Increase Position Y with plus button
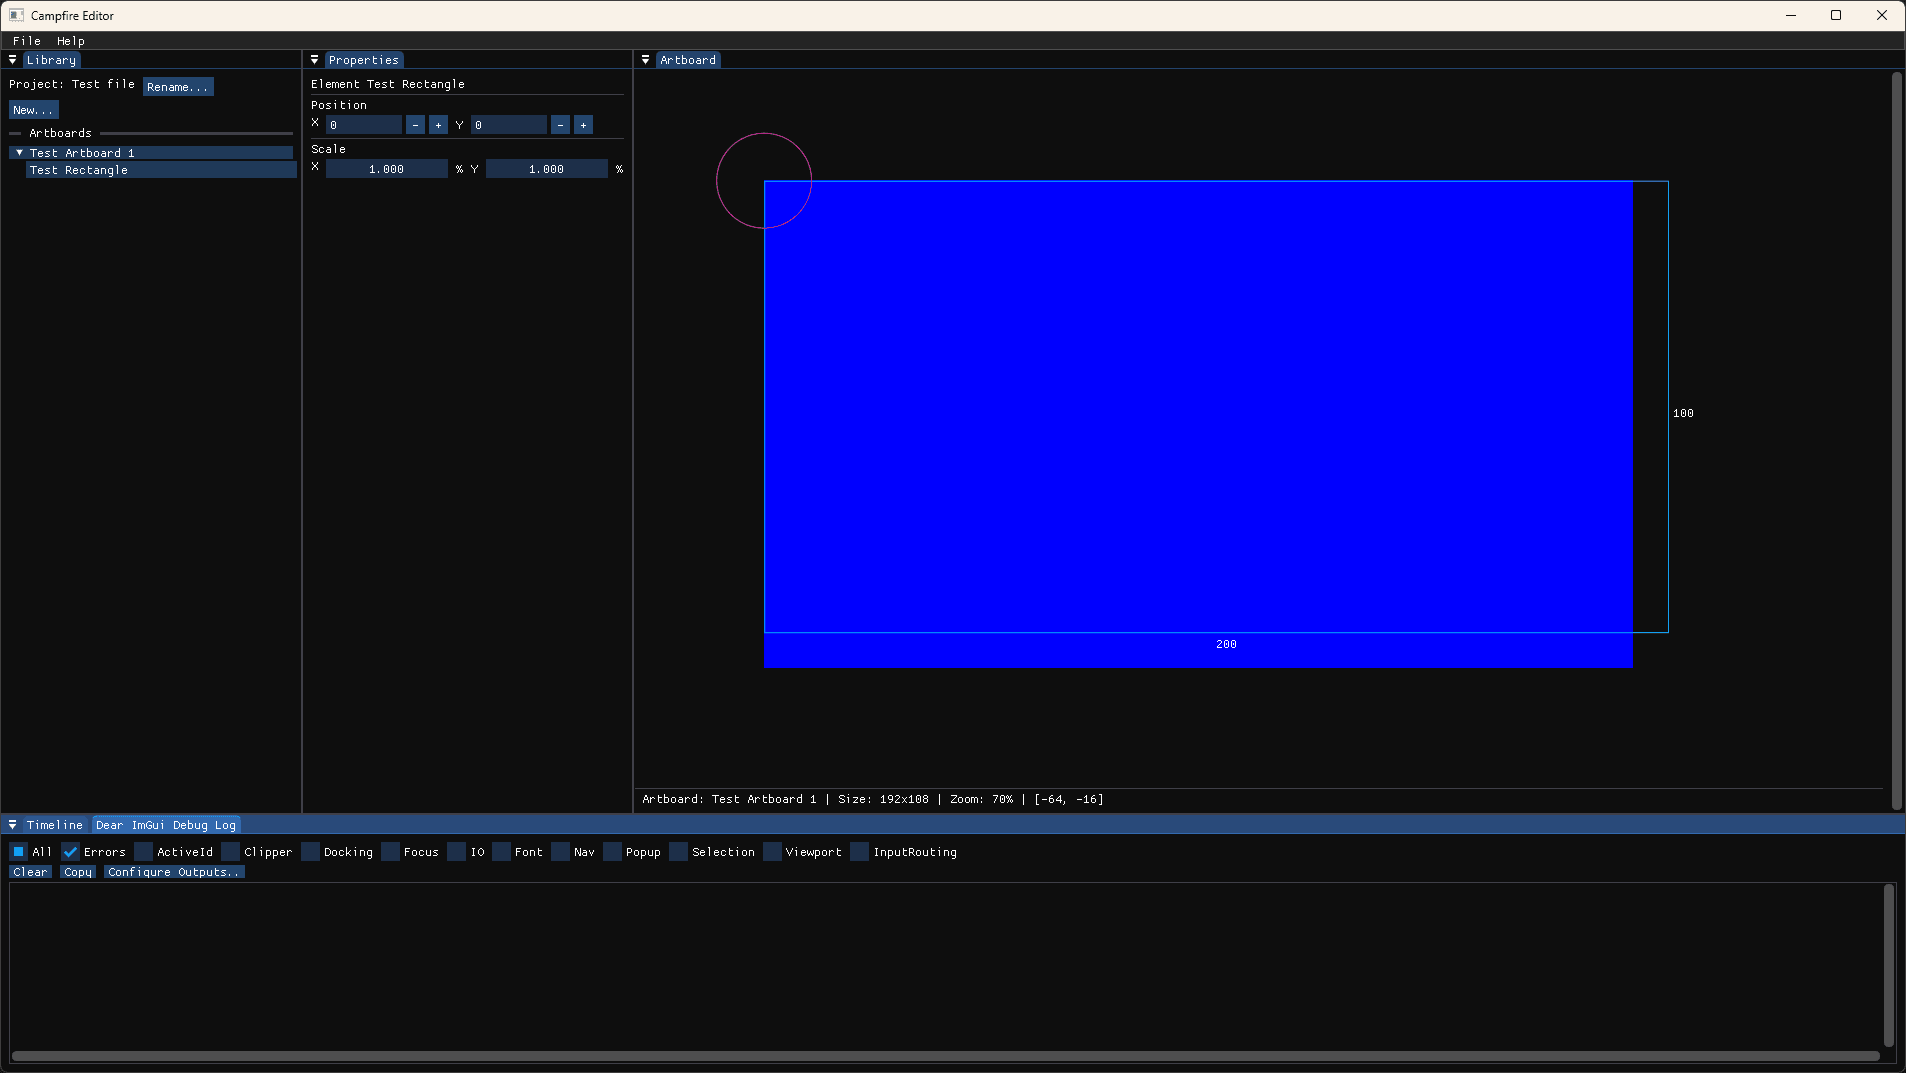1906x1073 pixels. point(583,125)
